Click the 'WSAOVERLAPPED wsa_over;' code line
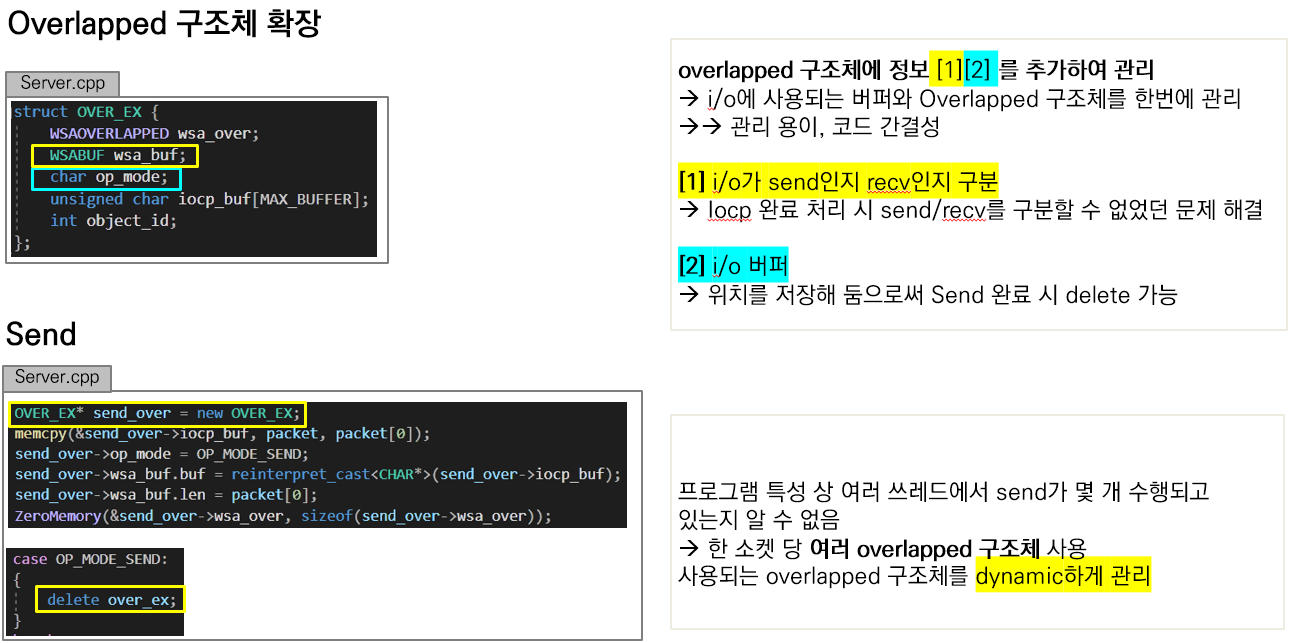Viewport: 1291px width, 643px height. [155, 133]
